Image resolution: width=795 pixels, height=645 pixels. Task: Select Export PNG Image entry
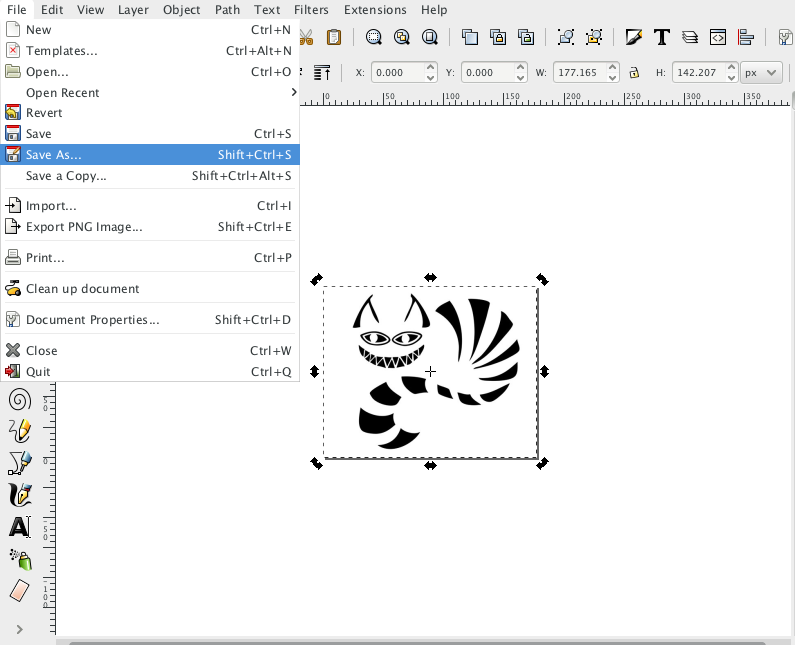150,227
